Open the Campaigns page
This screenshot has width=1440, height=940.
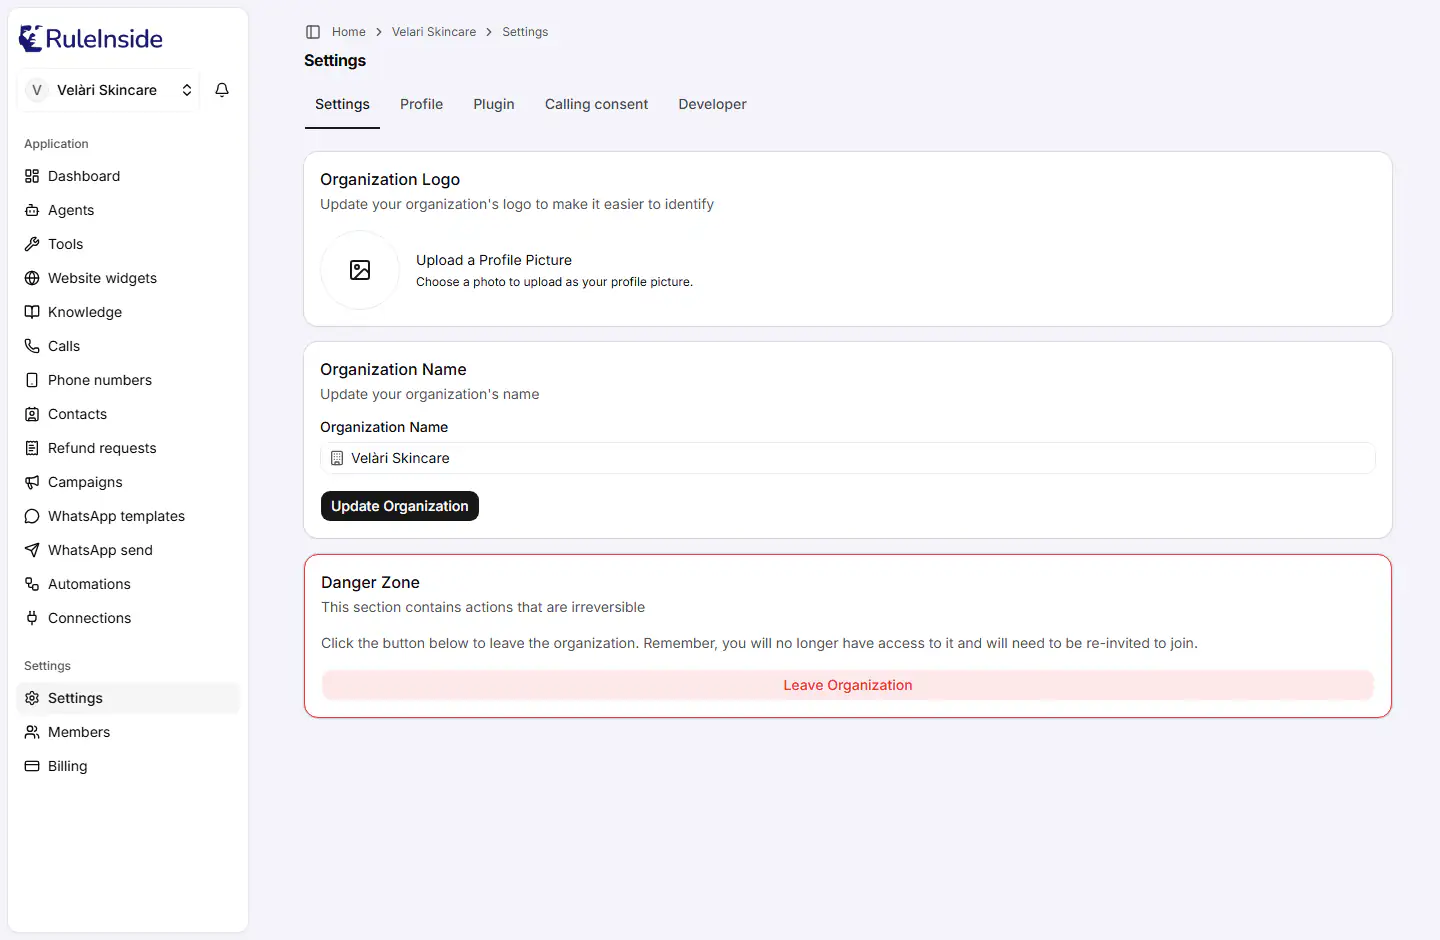point(128,482)
